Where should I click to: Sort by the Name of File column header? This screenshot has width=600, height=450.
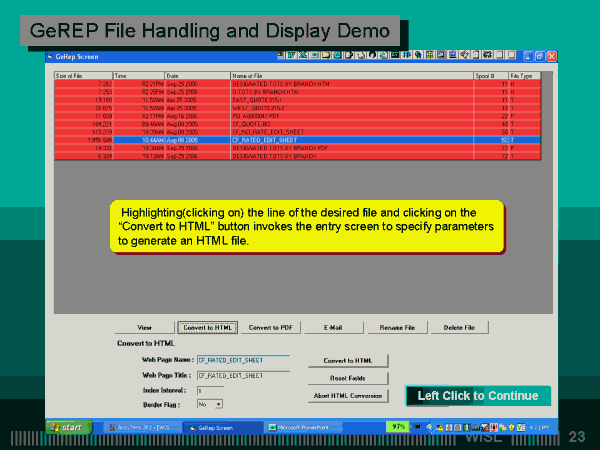(350, 75)
